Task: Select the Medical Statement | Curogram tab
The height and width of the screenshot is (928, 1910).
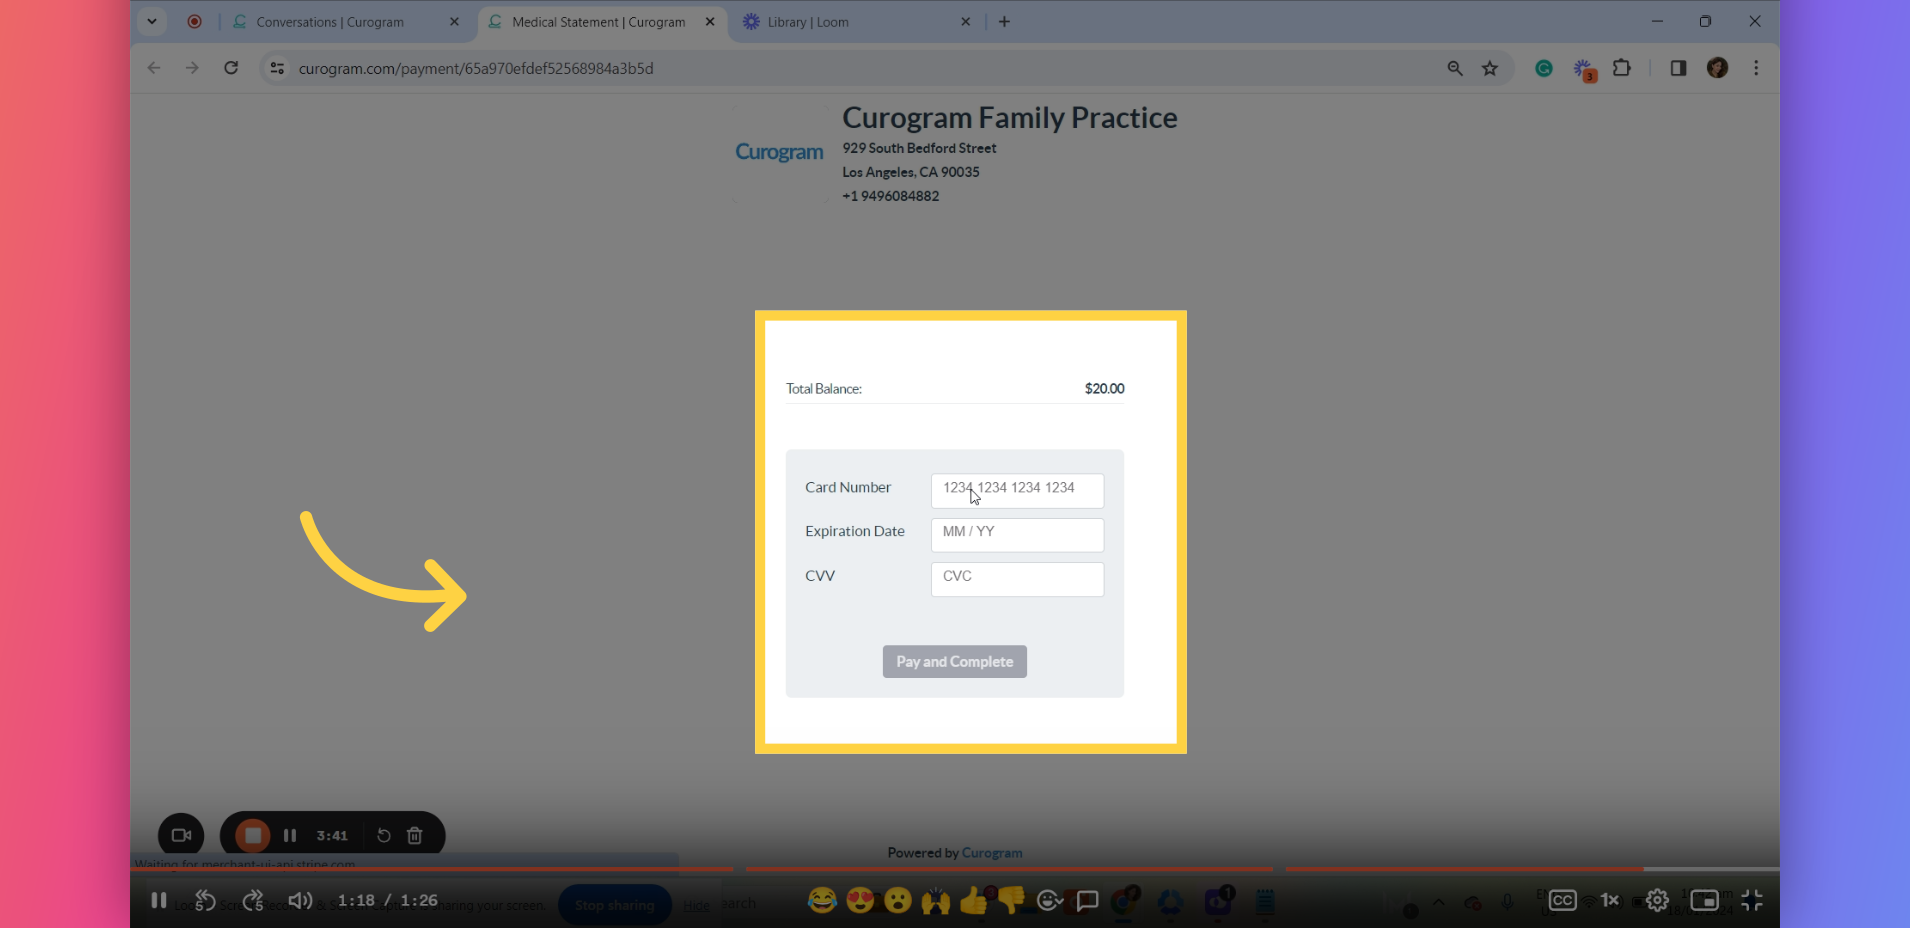Action: [598, 22]
